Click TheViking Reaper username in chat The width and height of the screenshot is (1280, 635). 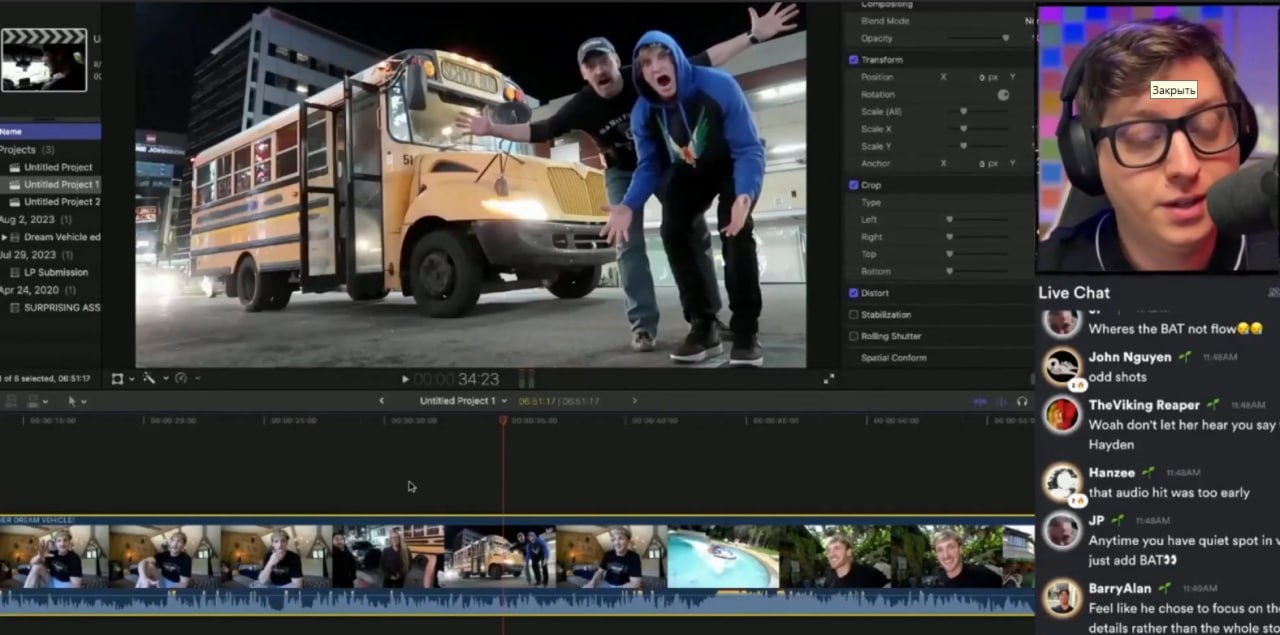pos(1144,405)
